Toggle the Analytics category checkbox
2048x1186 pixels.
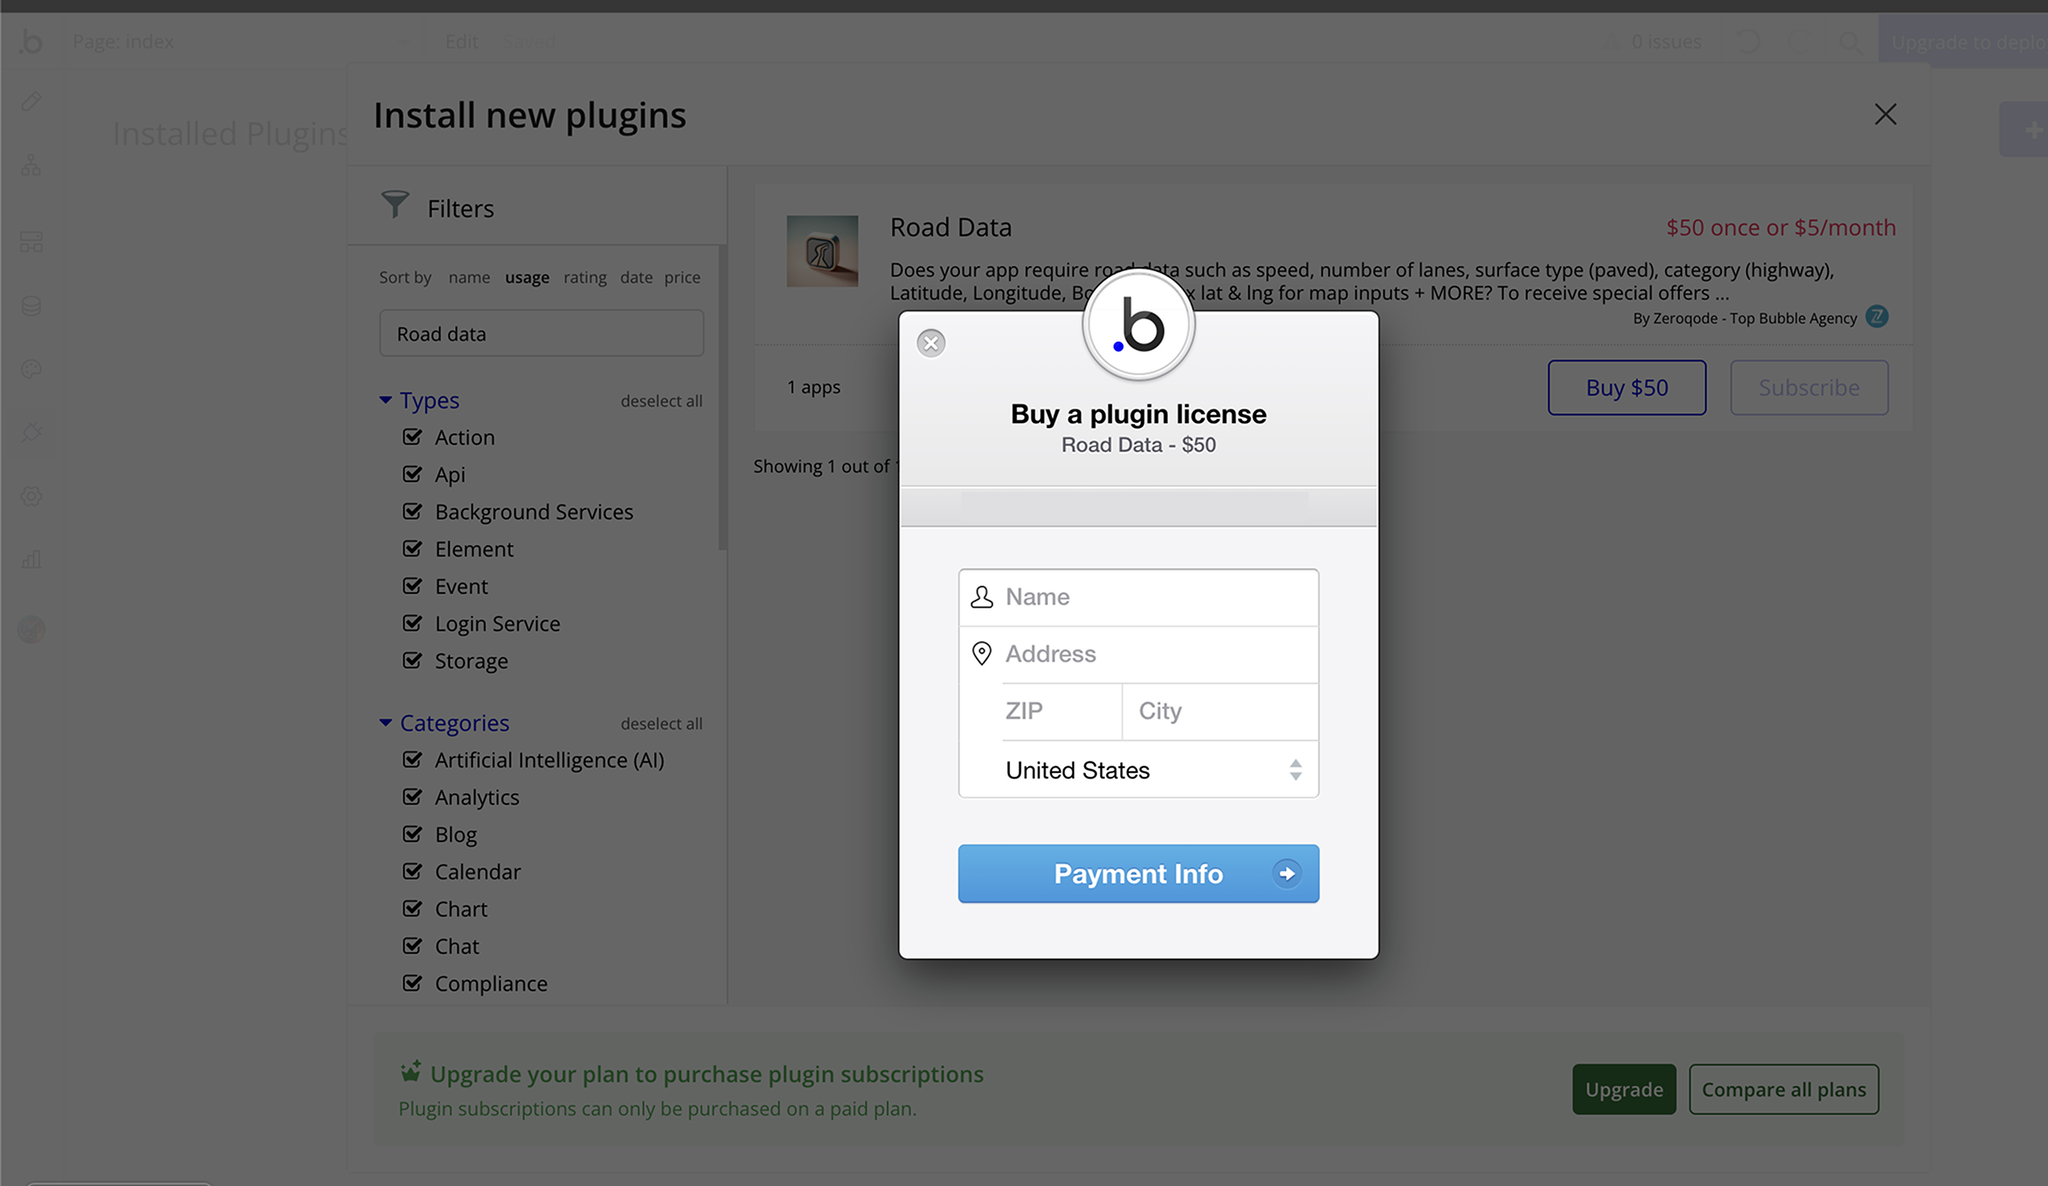tap(412, 797)
